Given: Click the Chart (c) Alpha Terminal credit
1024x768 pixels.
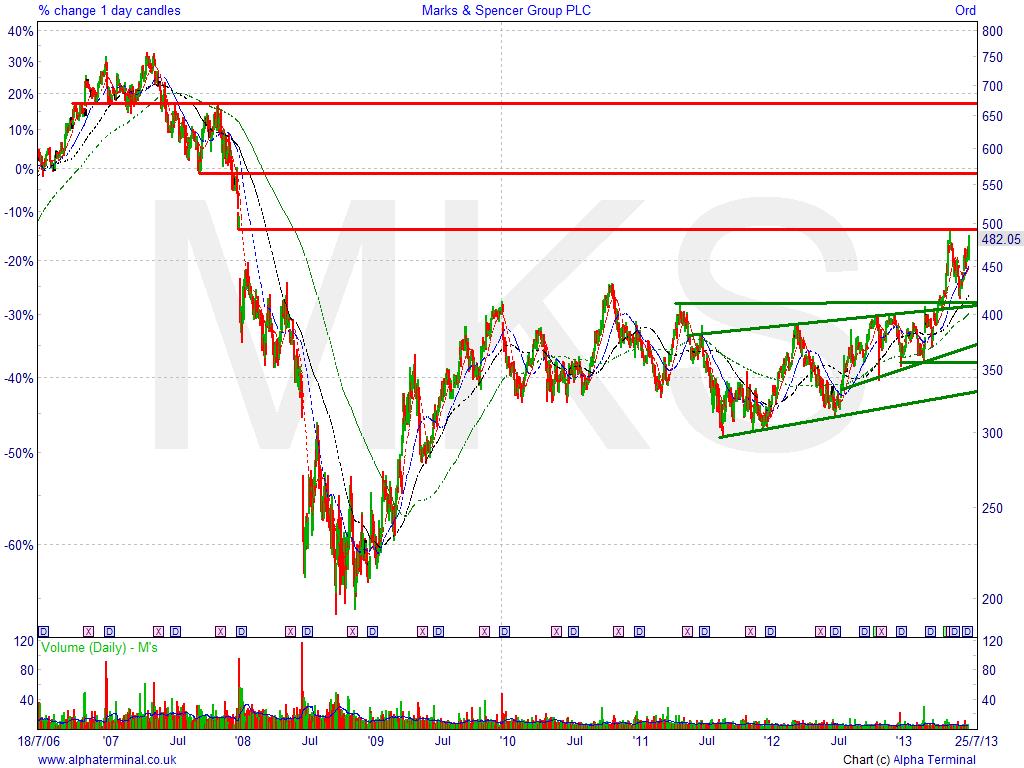Looking at the screenshot, I should pyautogui.click(x=909, y=760).
